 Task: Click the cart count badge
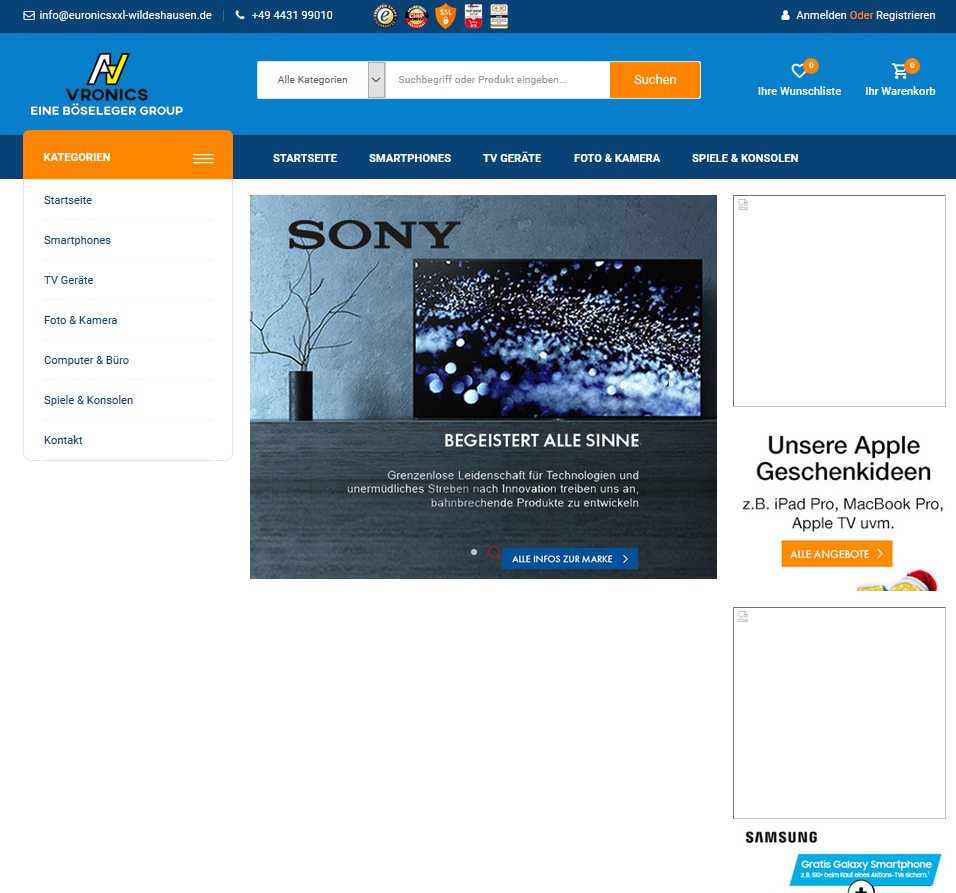click(911, 65)
